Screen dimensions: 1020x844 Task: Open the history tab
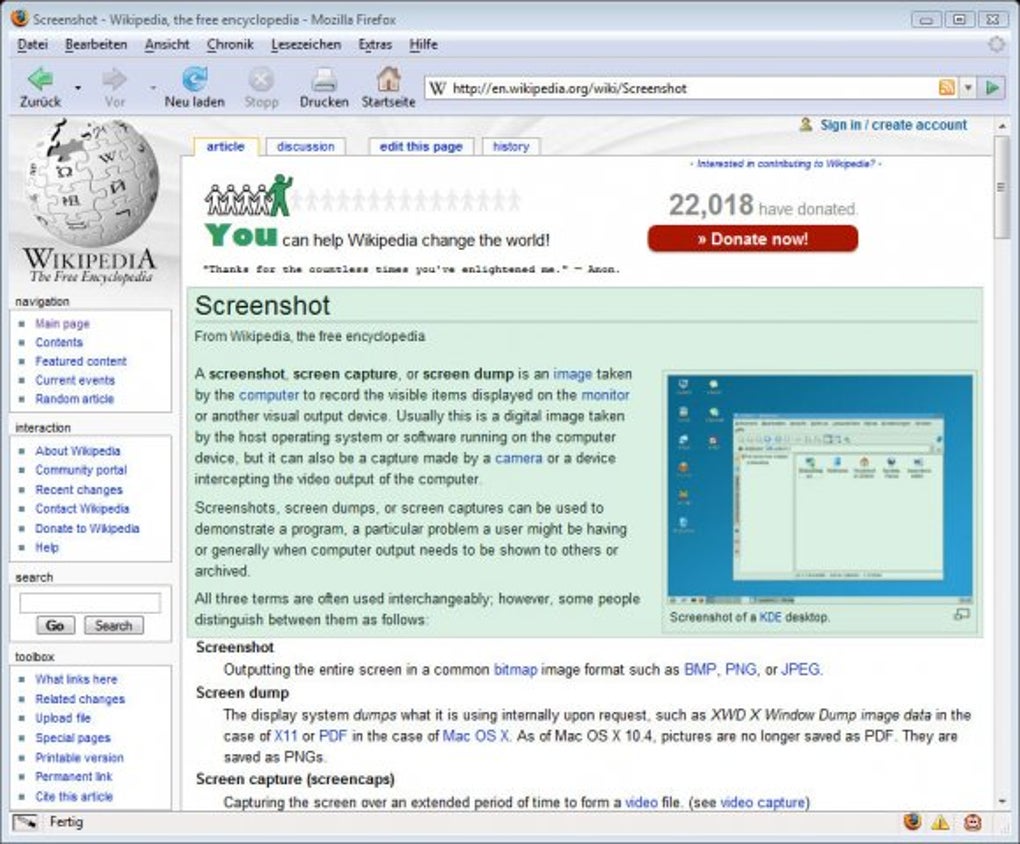point(511,146)
